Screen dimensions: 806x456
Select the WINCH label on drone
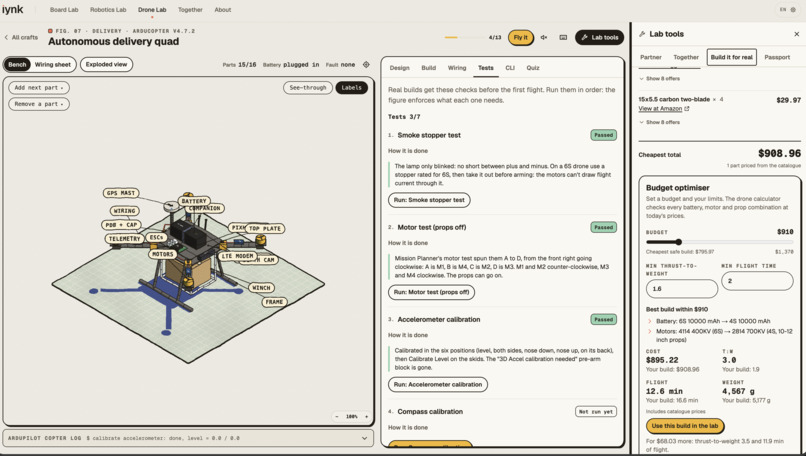[x=261, y=288]
